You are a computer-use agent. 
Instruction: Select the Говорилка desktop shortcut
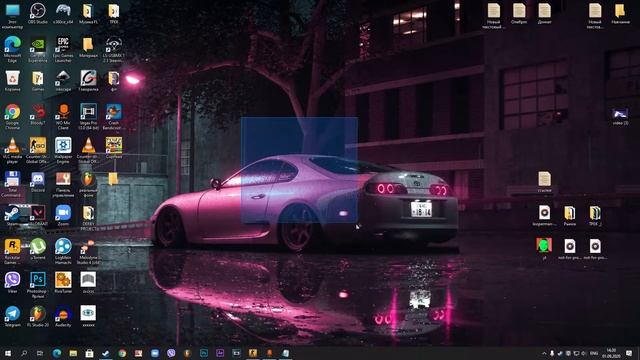tap(88, 78)
